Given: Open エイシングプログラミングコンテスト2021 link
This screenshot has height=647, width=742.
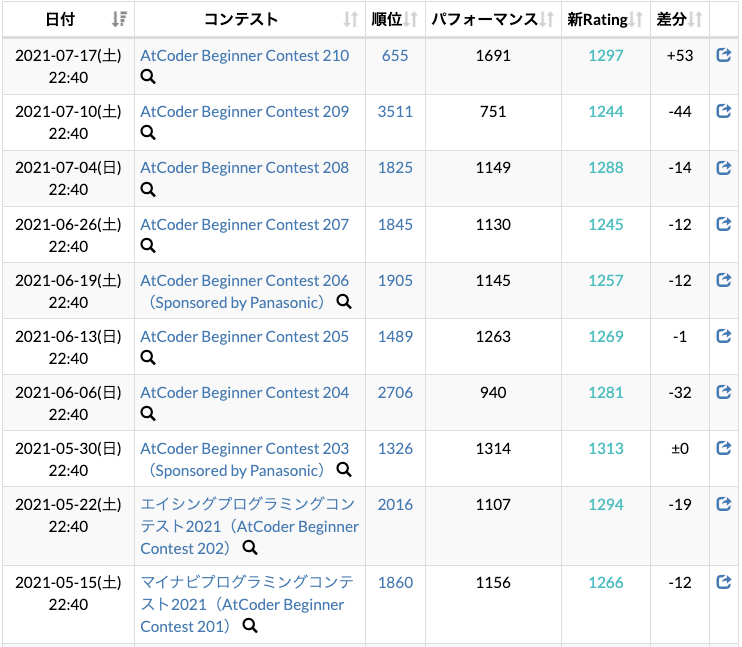Looking at the screenshot, I should [x=249, y=526].
